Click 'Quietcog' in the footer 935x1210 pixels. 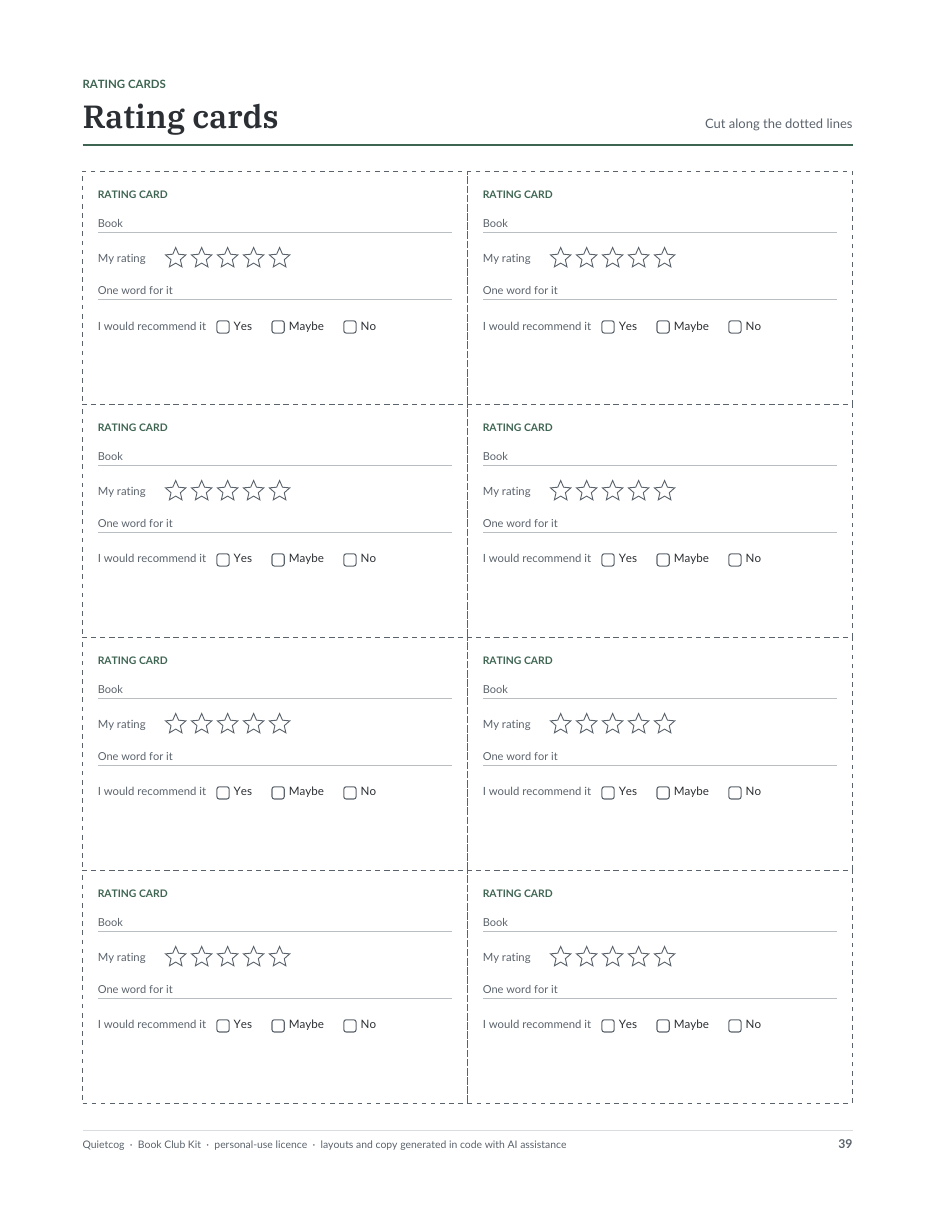(104, 1145)
